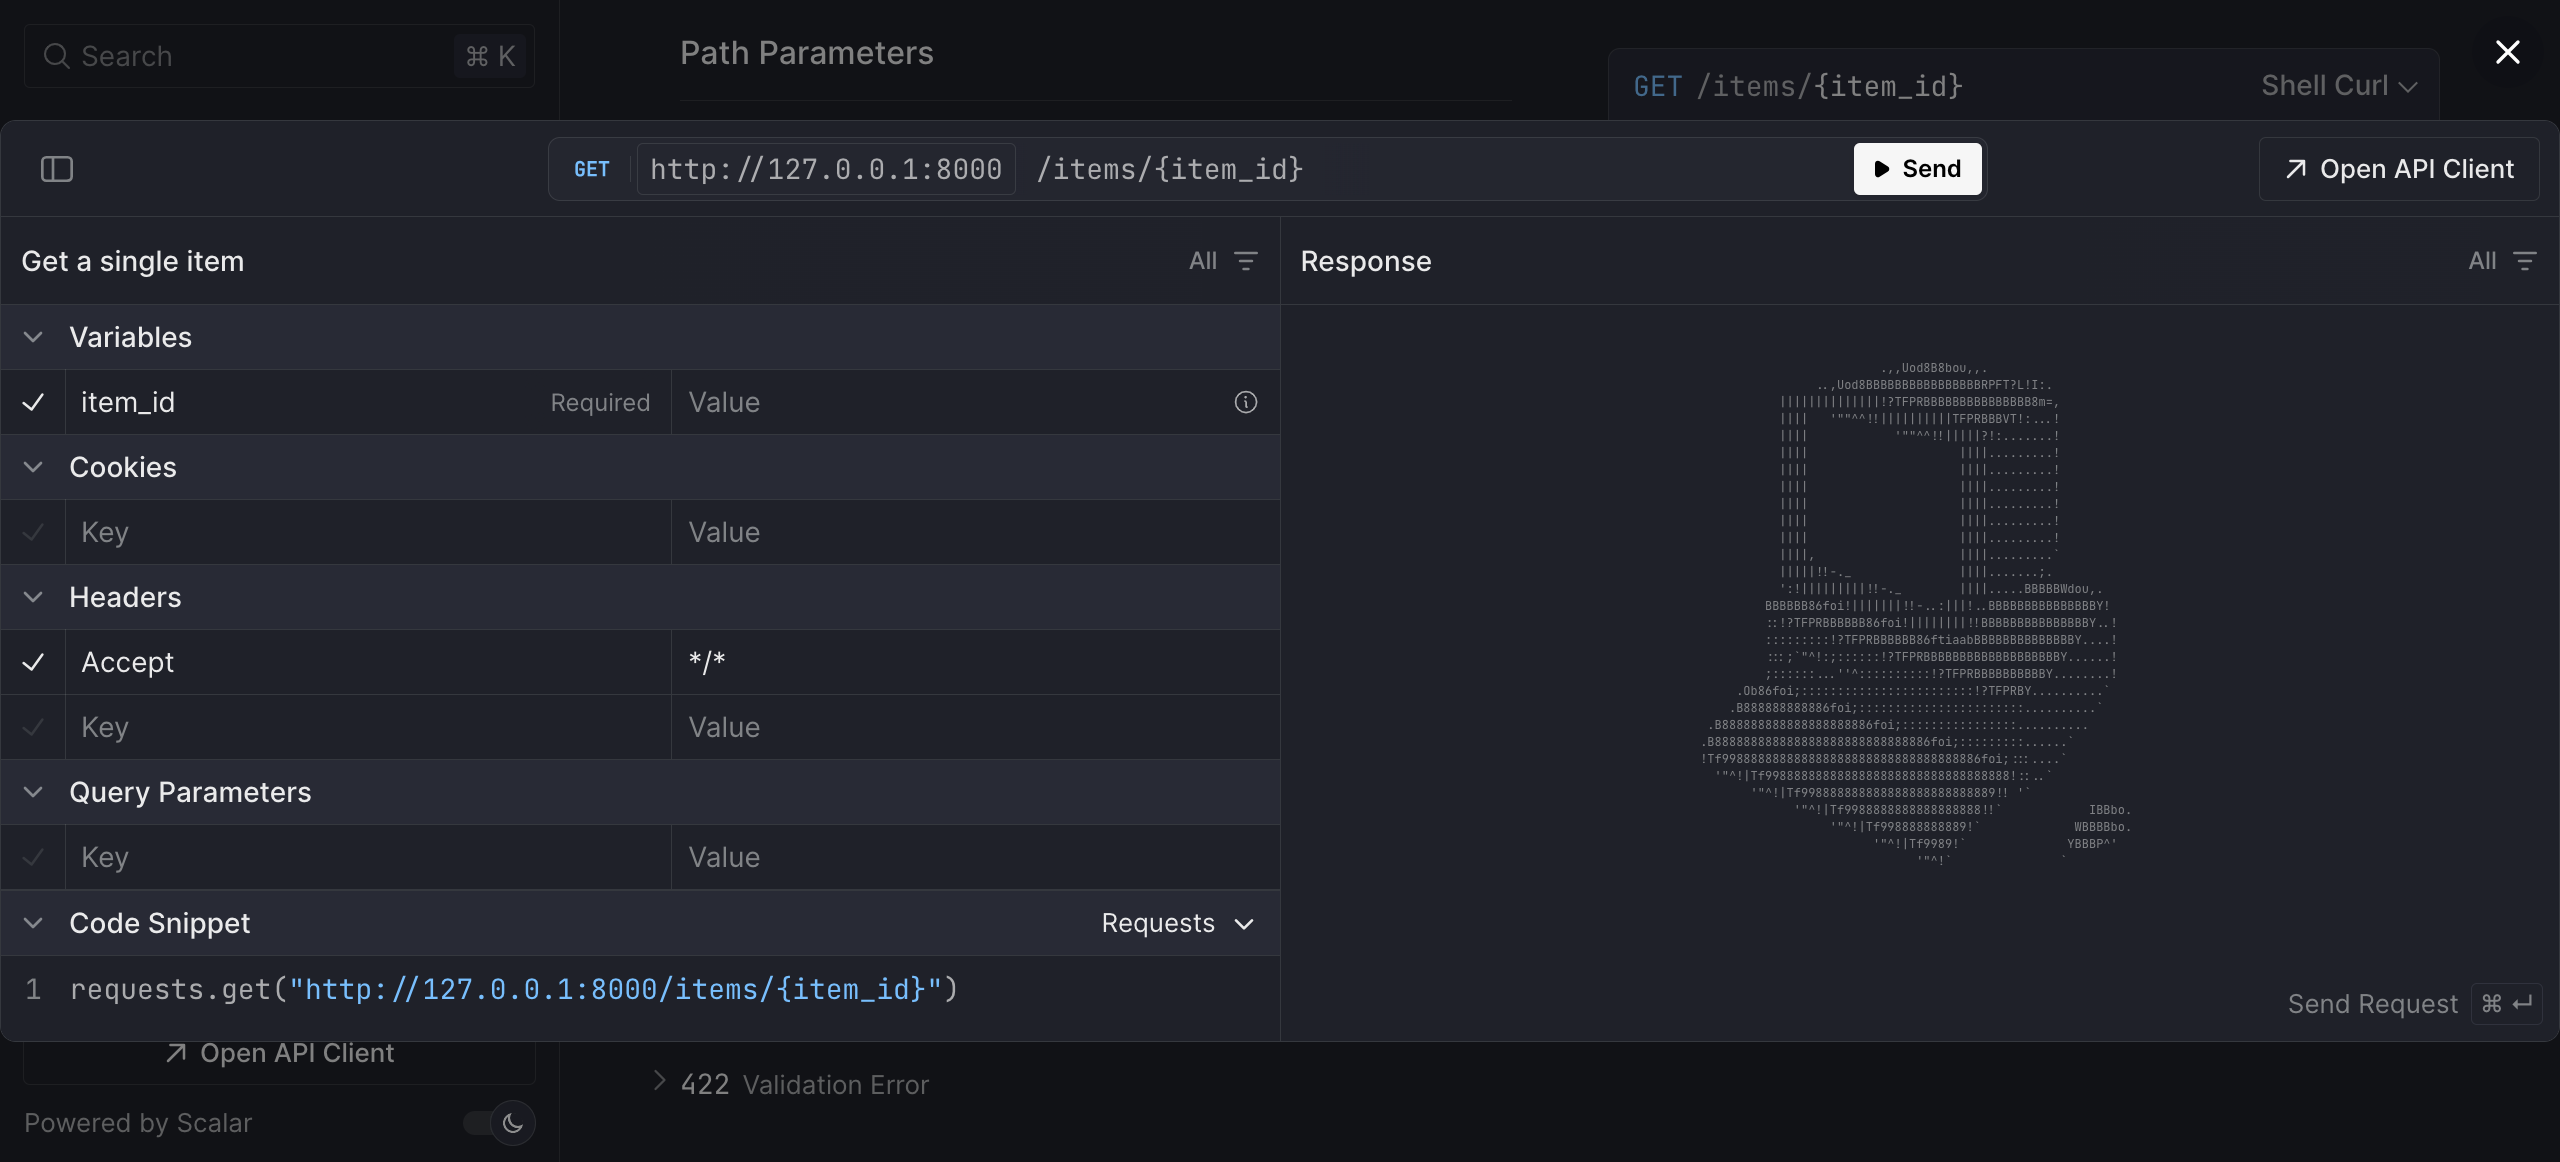Image resolution: width=2560 pixels, height=1162 pixels.
Task: Open the Requests language dropdown in Code Snippet
Action: (x=1177, y=923)
